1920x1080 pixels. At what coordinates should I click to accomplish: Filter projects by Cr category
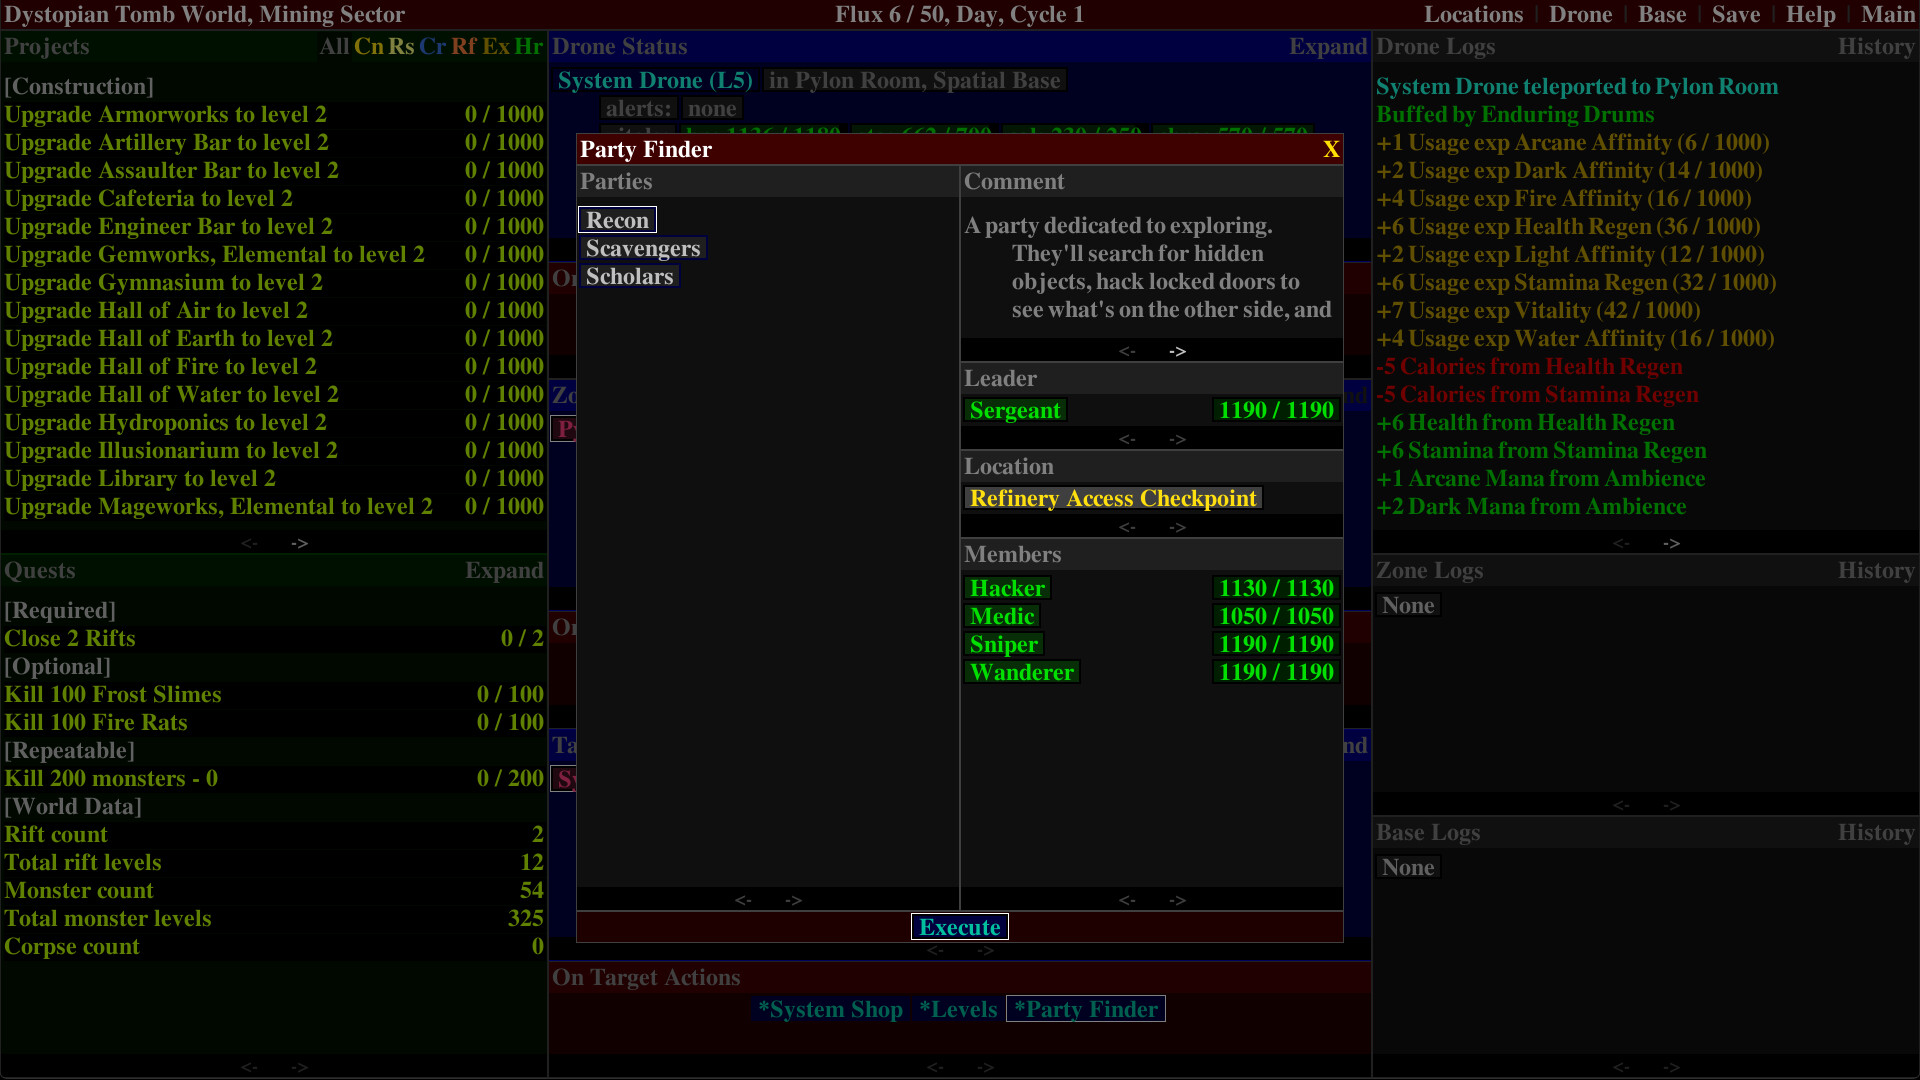tap(432, 46)
